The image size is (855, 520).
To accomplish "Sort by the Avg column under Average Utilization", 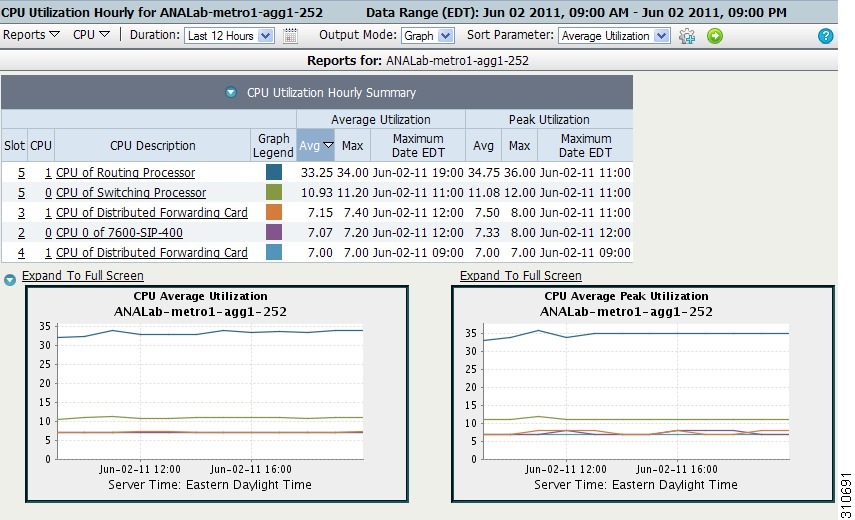I will pos(315,146).
